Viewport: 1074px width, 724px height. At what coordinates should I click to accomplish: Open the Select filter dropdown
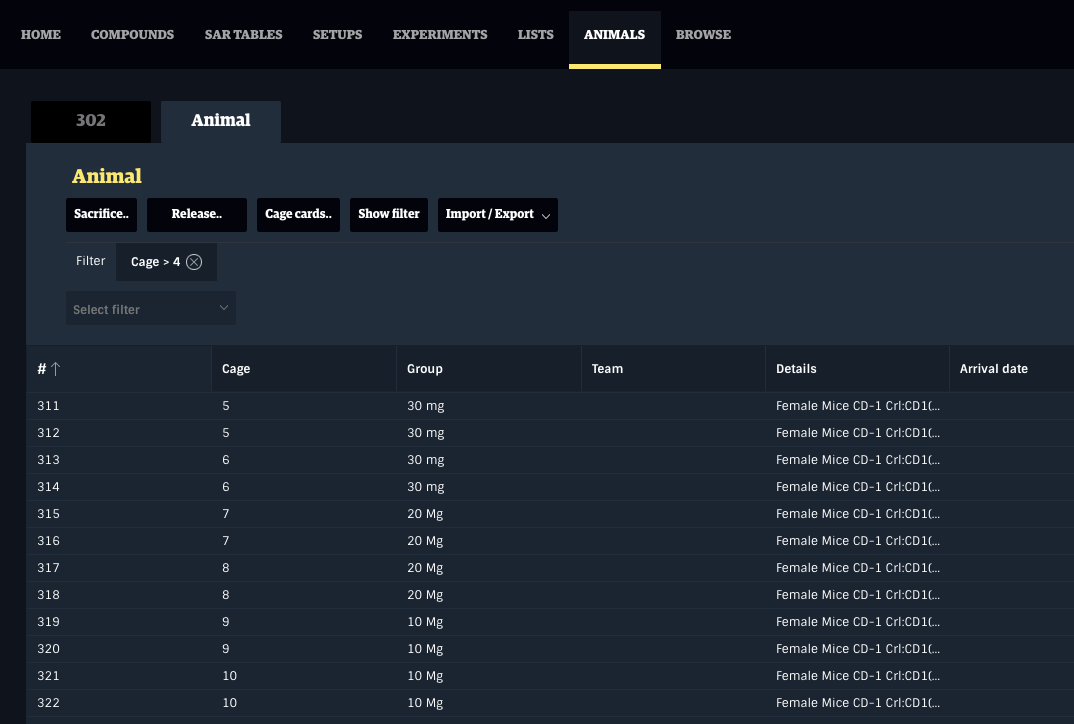click(x=150, y=309)
